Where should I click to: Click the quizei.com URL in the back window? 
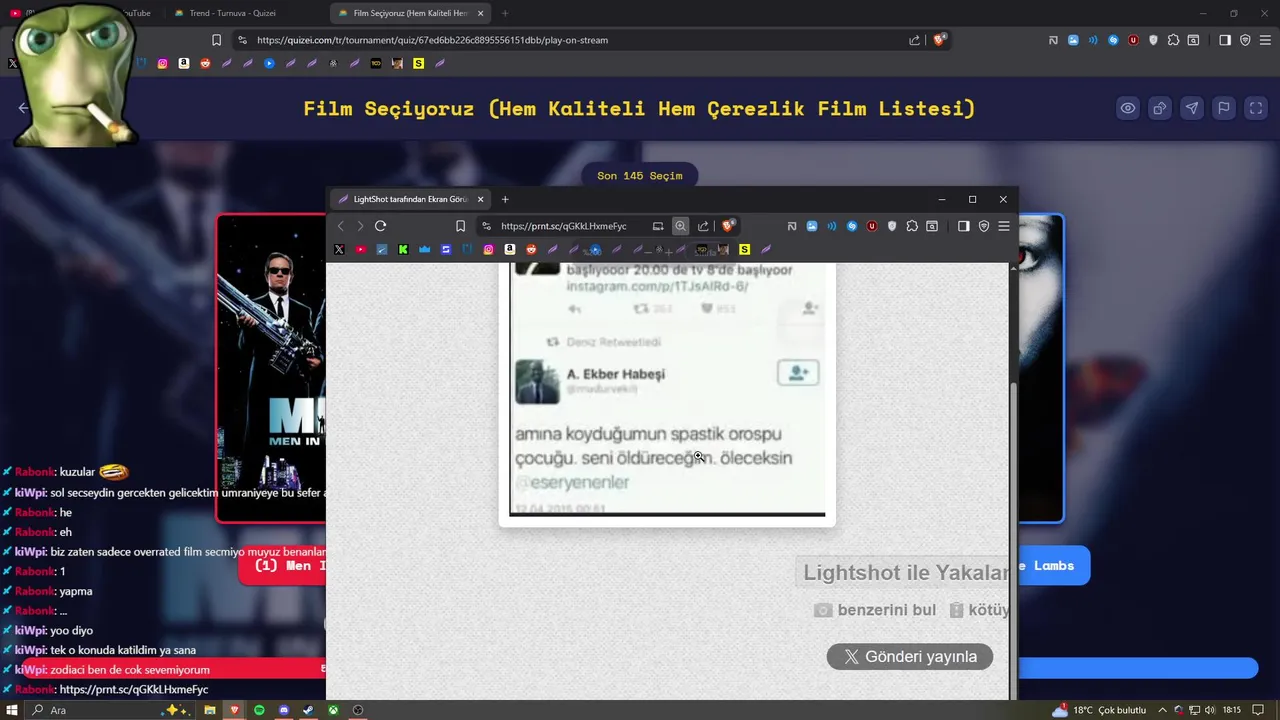click(432, 40)
